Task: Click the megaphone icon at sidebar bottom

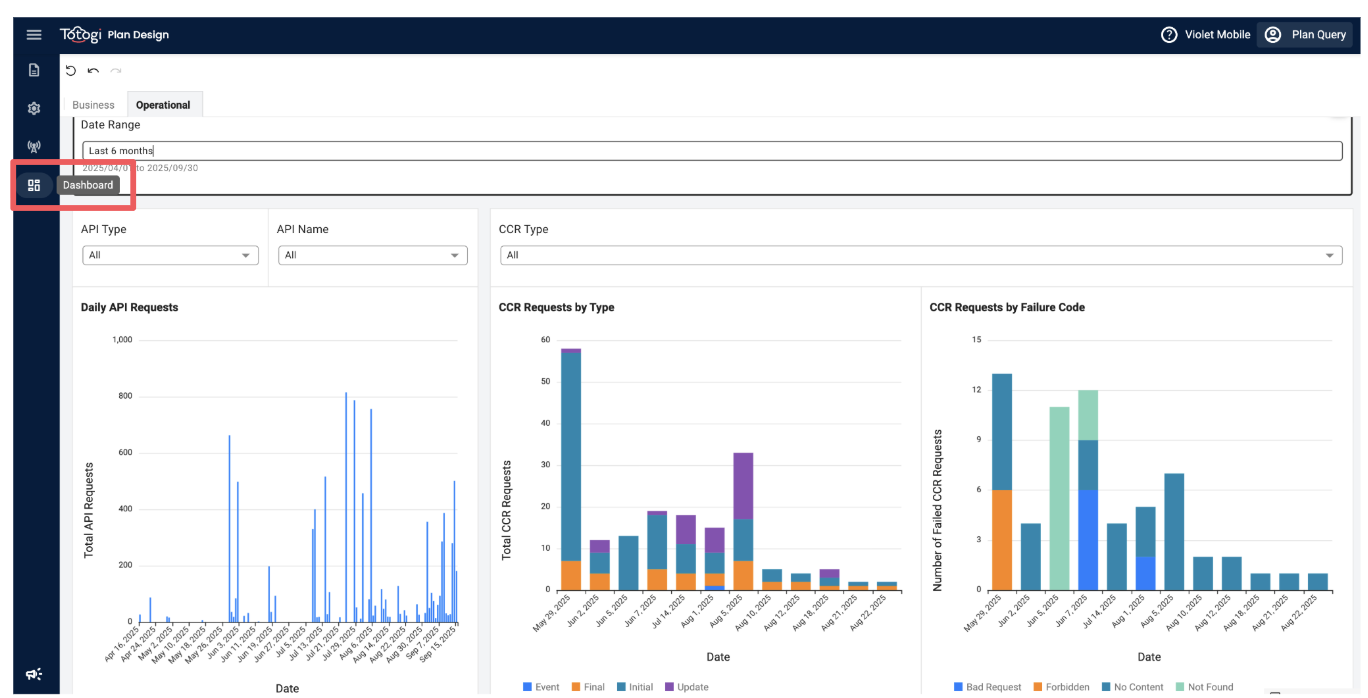Action: pyautogui.click(x=34, y=674)
